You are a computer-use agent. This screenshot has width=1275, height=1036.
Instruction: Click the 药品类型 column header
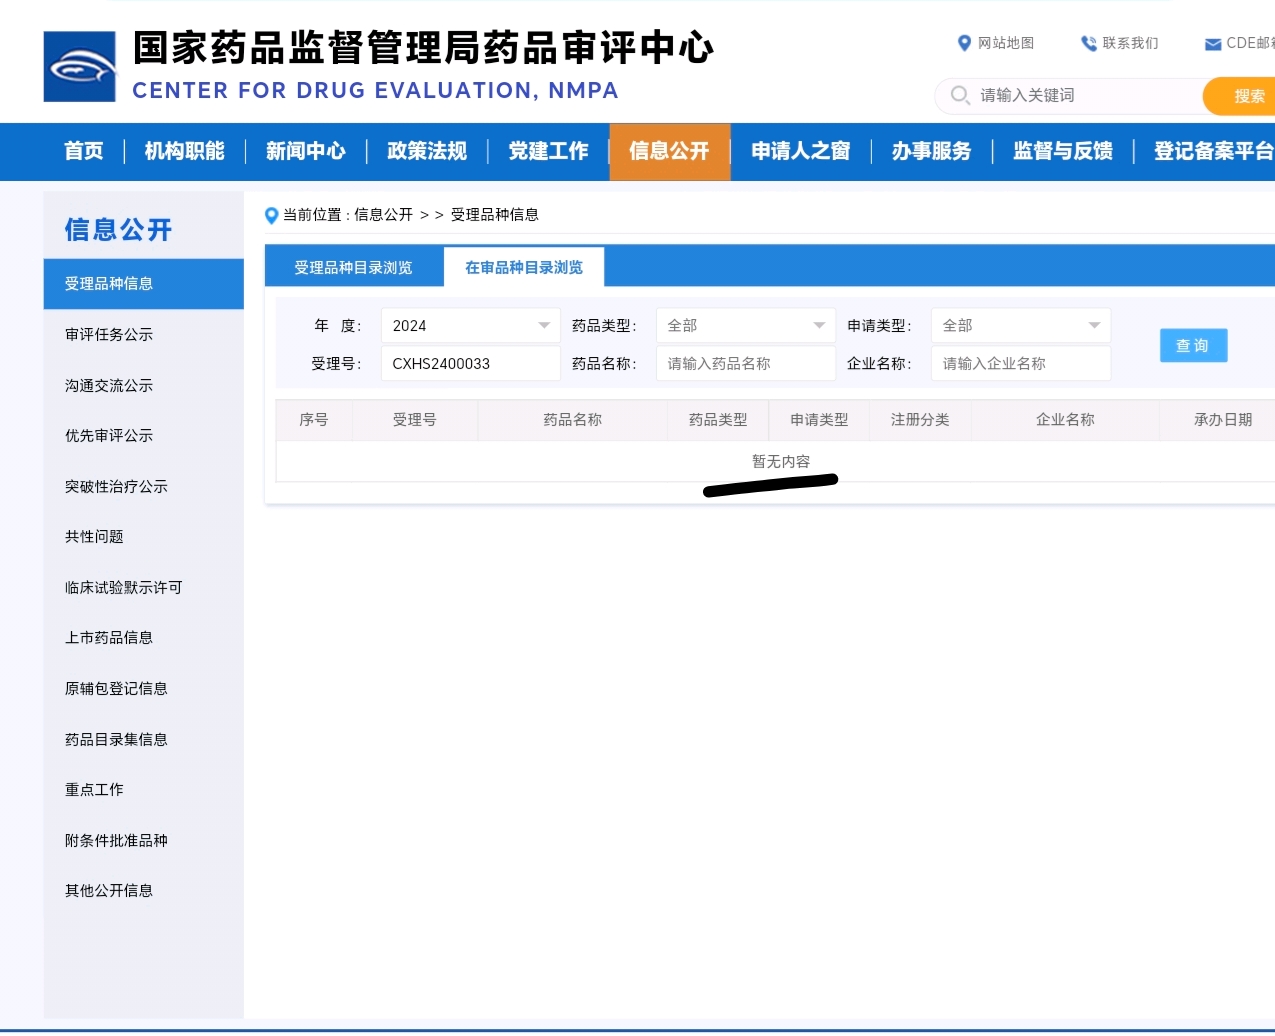pyautogui.click(x=718, y=420)
